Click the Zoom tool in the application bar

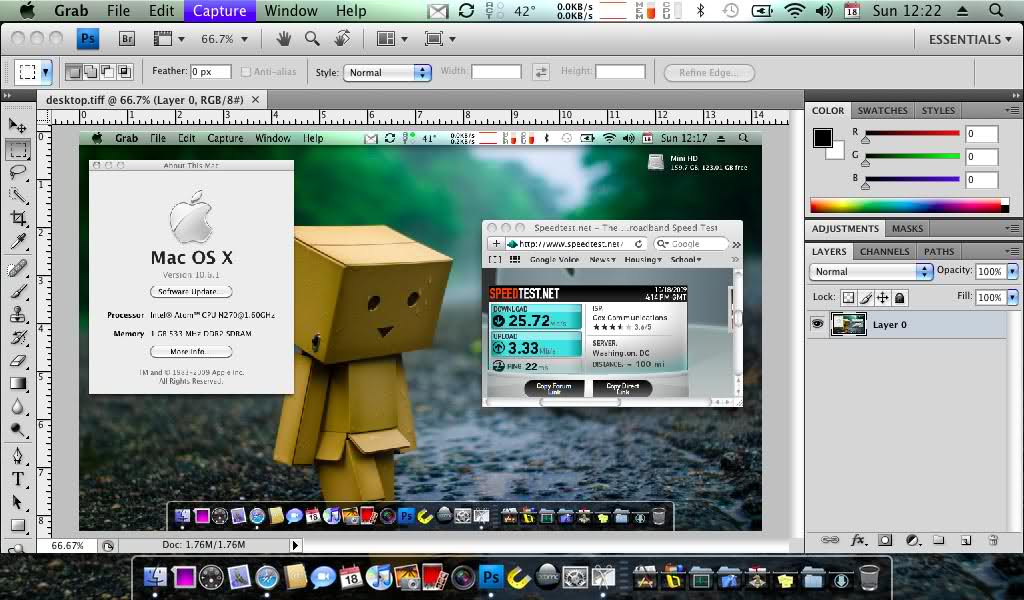(312, 39)
